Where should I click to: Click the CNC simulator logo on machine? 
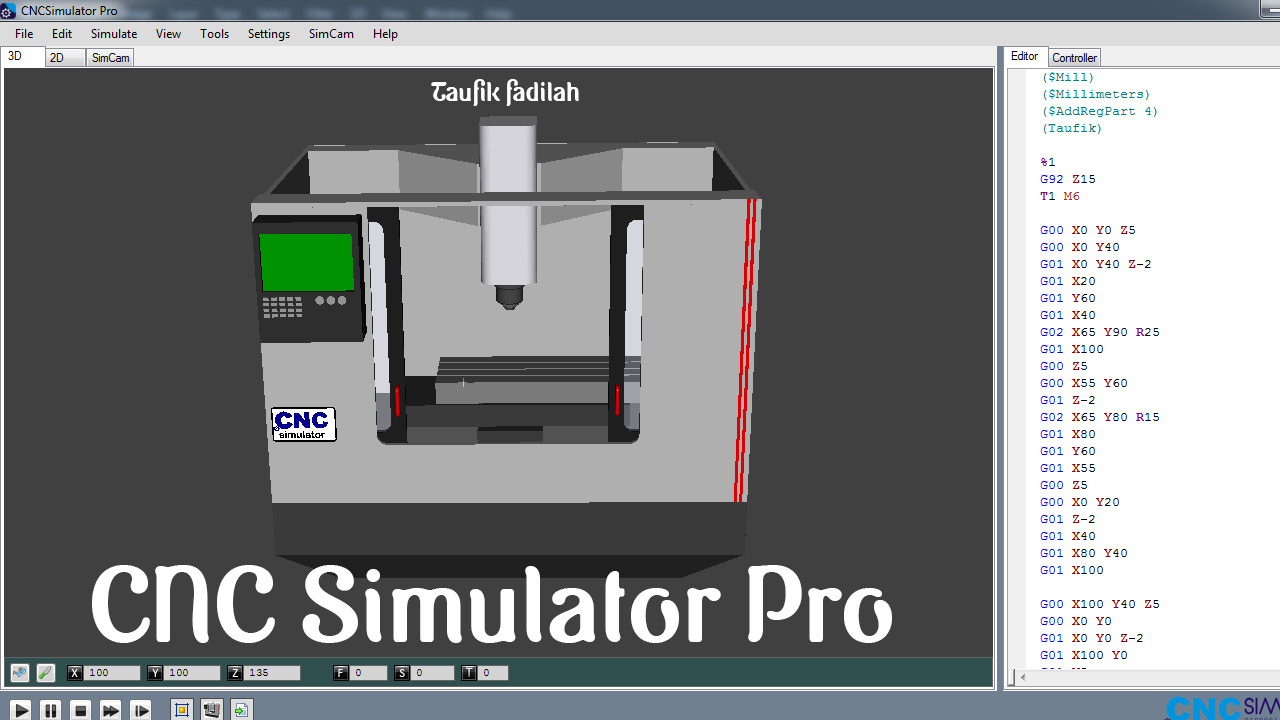tap(304, 424)
